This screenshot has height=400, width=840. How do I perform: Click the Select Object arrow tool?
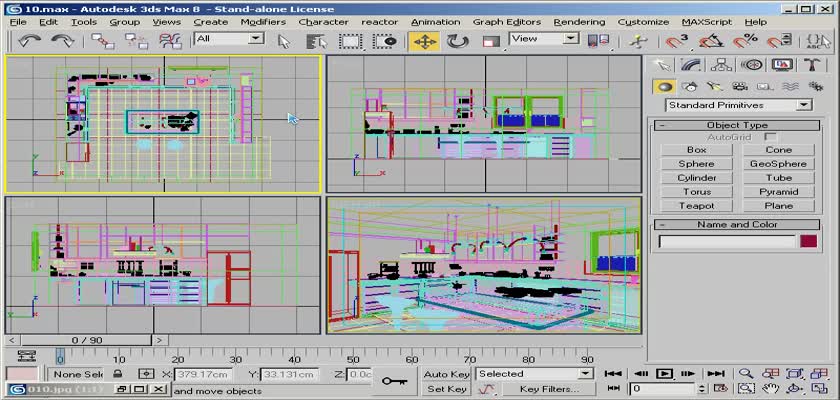[284, 41]
